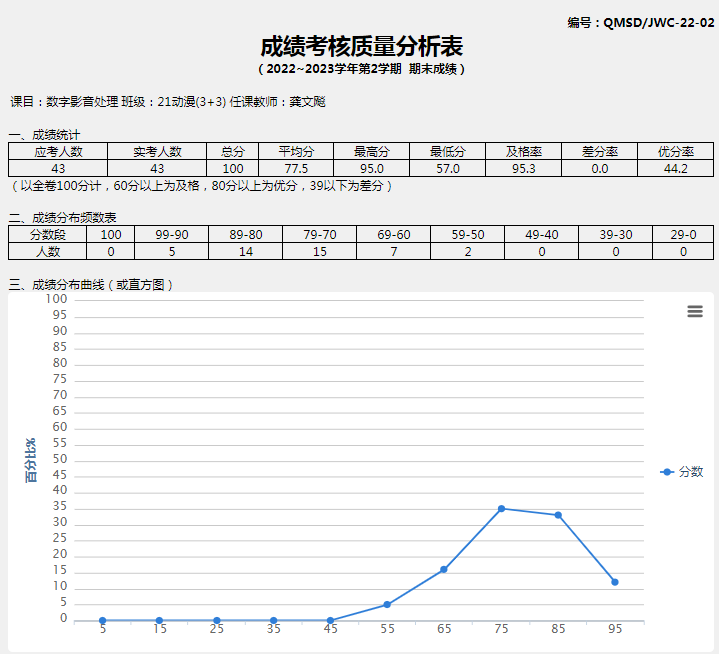The height and width of the screenshot is (654, 719).
Task: Click the zero-value data point at 45
Action: point(330,620)
